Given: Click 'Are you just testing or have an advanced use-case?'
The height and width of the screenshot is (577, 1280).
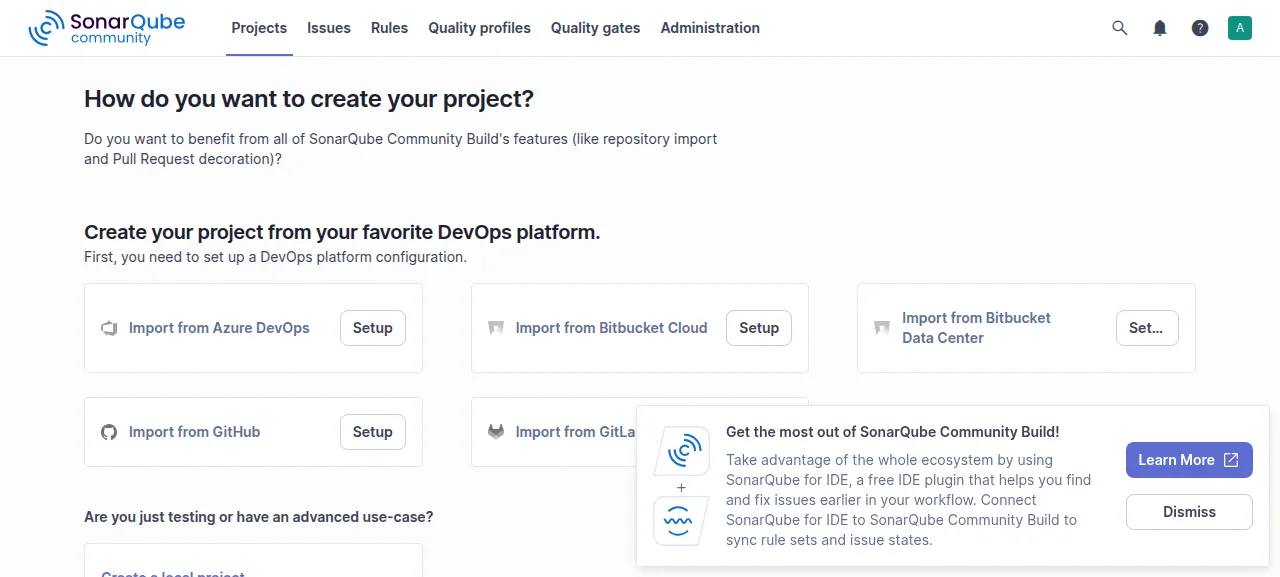Looking at the screenshot, I should [x=259, y=517].
